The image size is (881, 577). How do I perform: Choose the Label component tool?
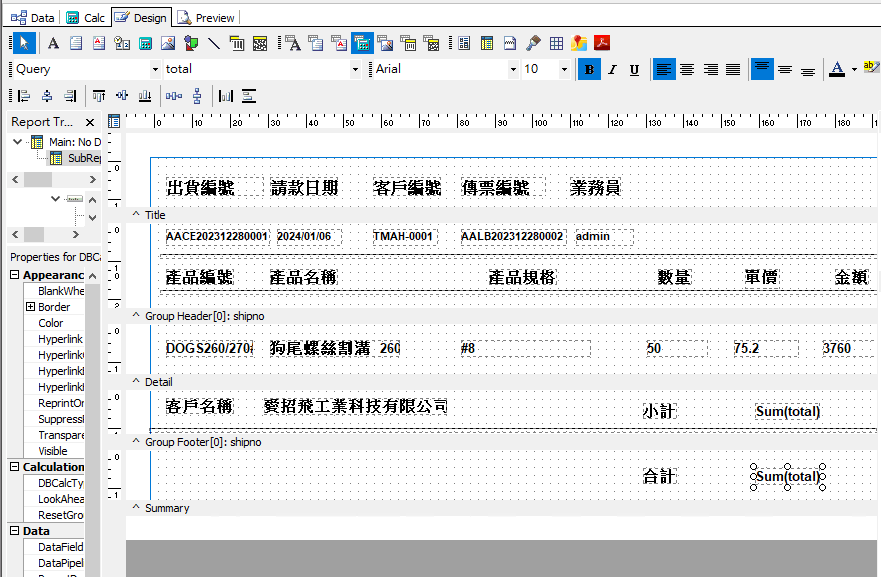pyautogui.click(x=53, y=43)
